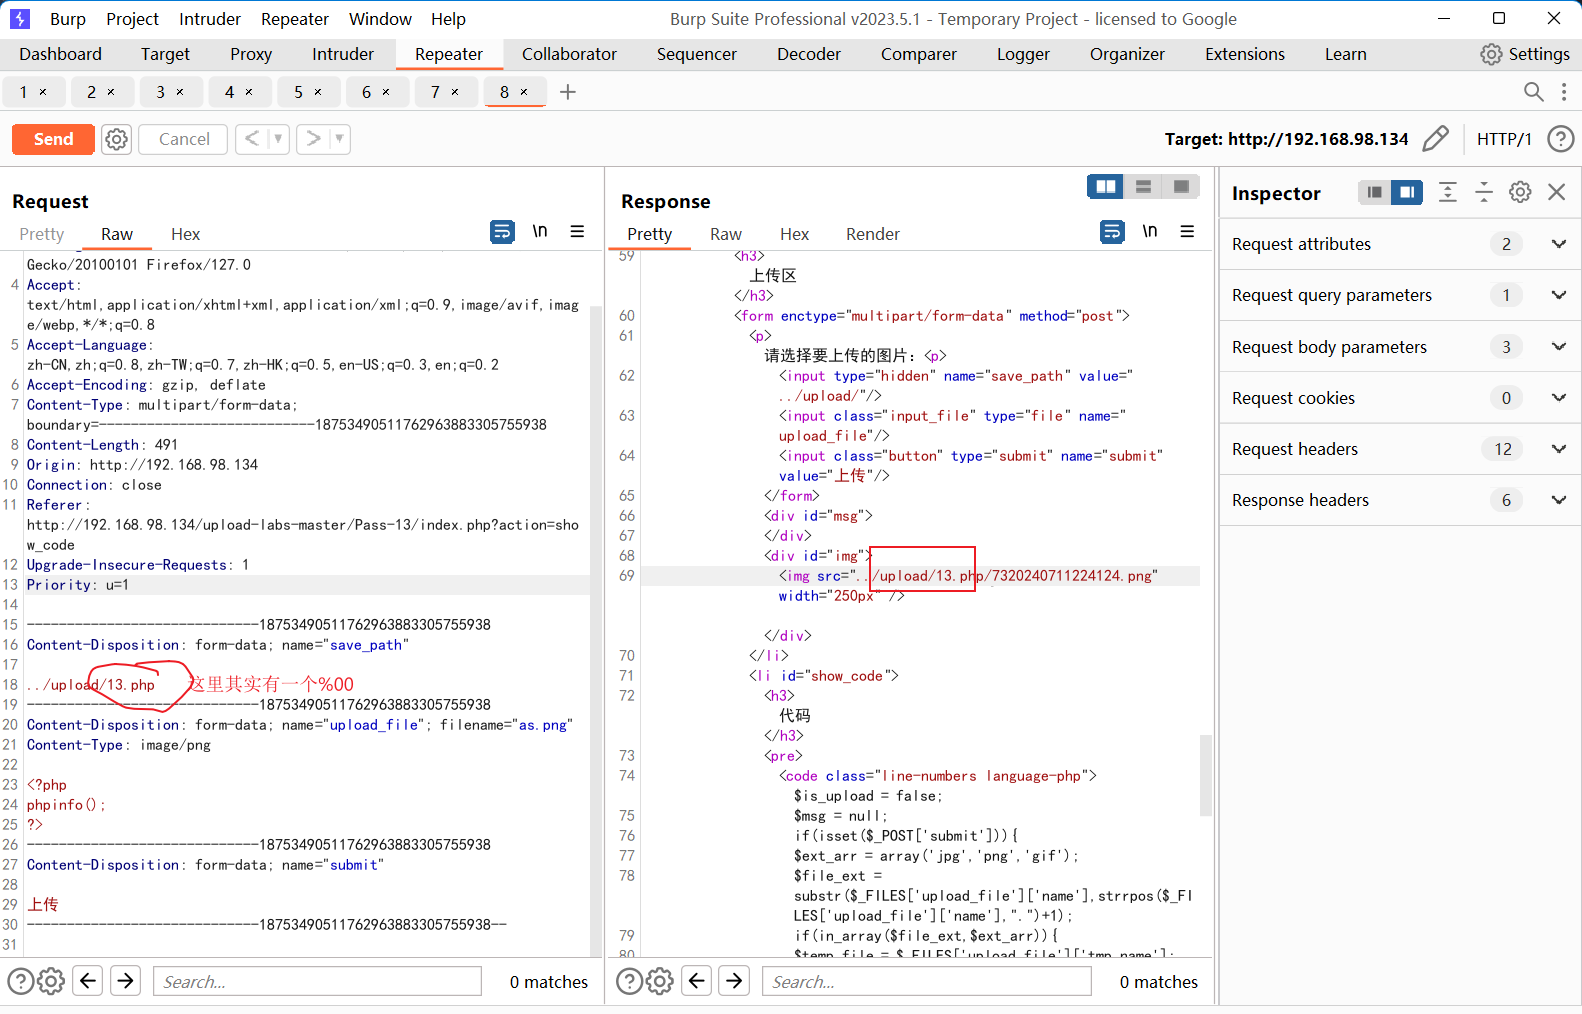Toggle response non-printable characters \n

(1150, 231)
